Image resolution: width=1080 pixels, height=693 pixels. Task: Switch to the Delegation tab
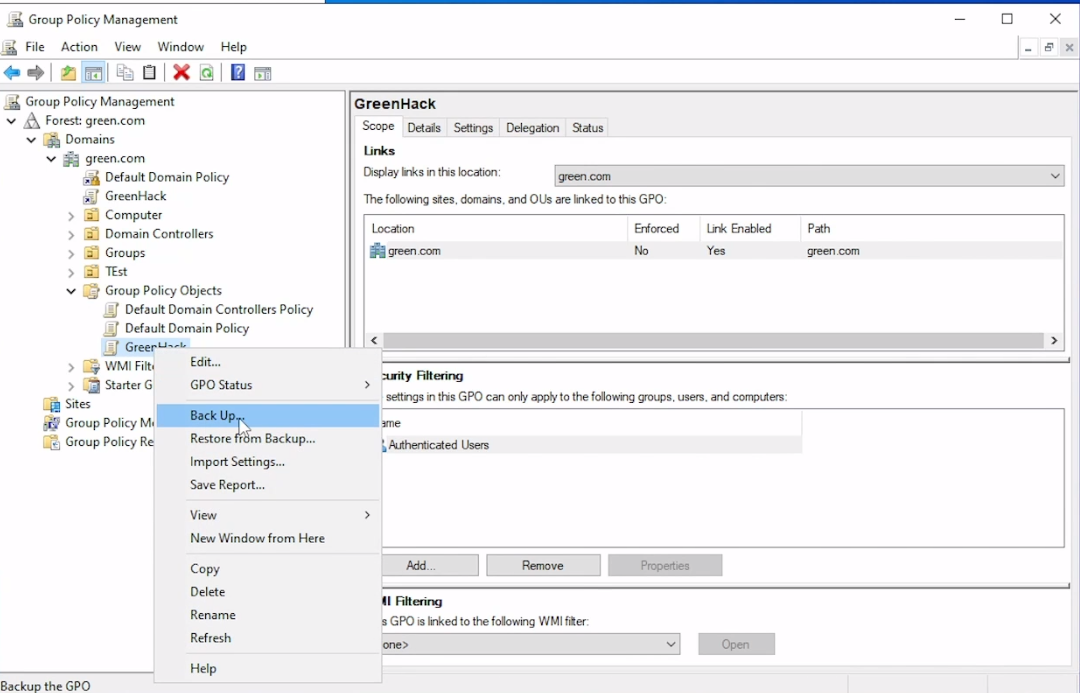tap(532, 127)
